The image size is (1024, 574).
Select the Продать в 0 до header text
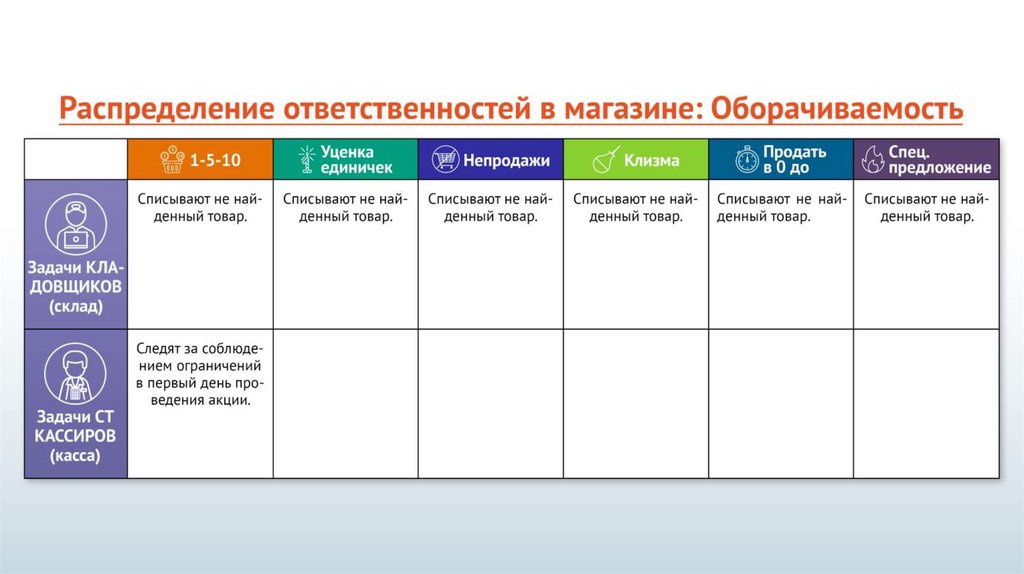coord(795,160)
